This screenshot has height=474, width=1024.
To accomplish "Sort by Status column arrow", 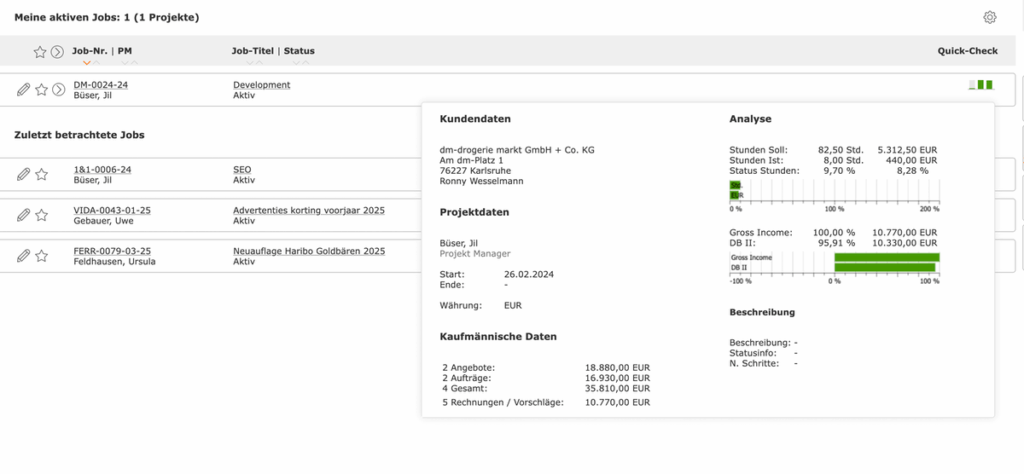I will pyautogui.click(x=296, y=63).
